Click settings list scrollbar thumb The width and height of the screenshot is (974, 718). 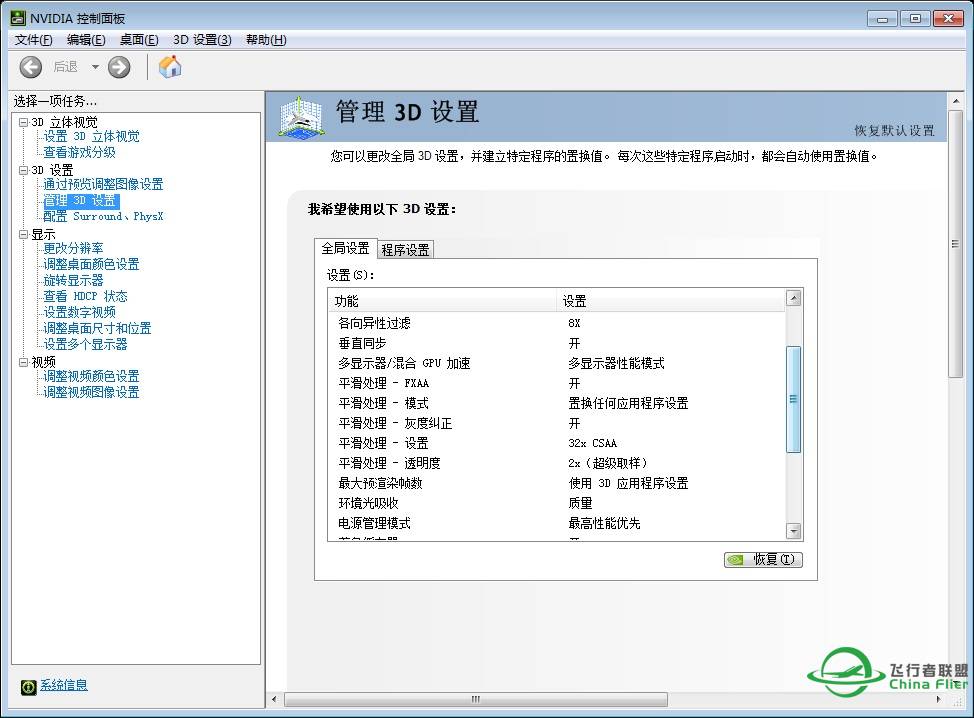pos(794,399)
